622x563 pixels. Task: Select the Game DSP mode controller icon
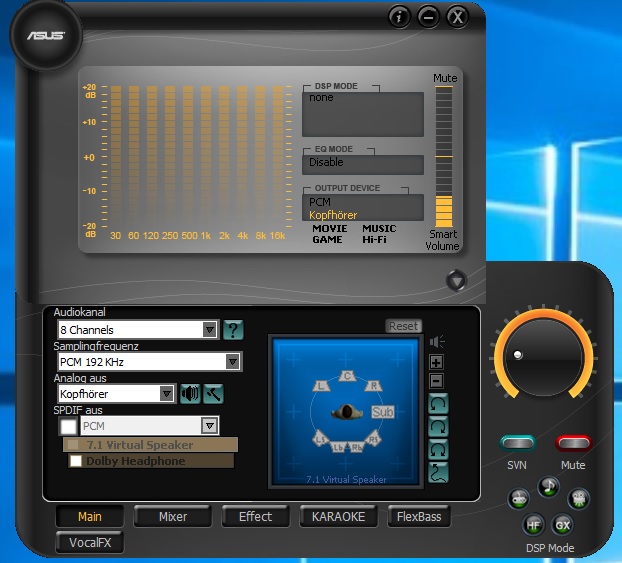[519, 498]
